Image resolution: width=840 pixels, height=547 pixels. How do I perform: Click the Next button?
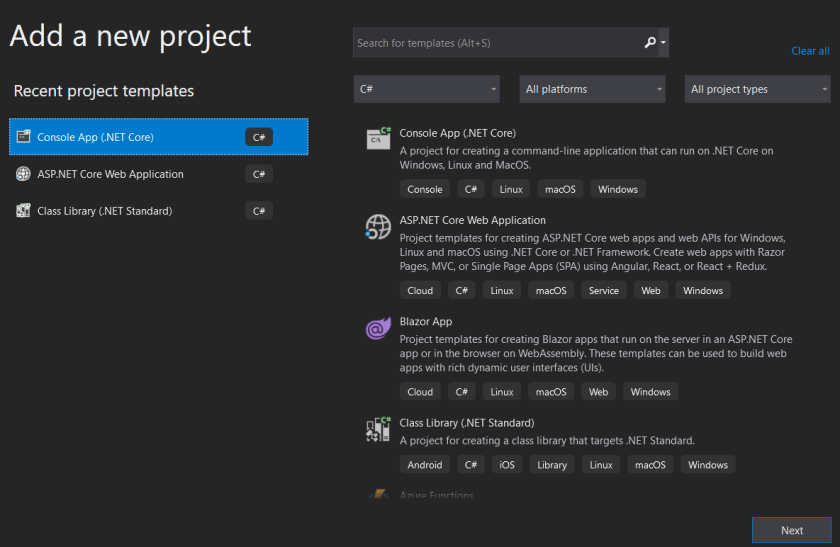791,530
